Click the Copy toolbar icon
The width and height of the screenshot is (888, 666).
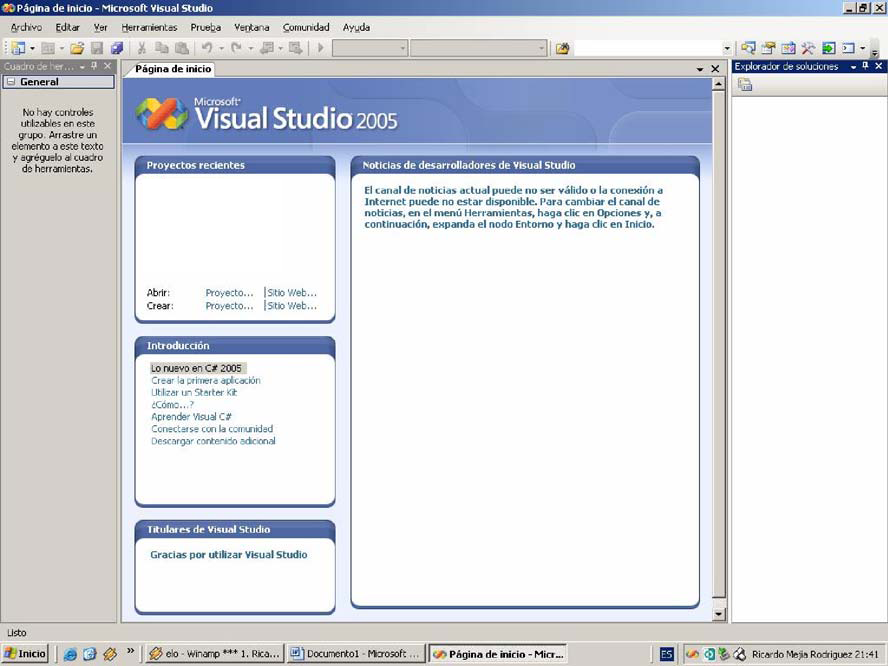pyautogui.click(x=161, y=49)
